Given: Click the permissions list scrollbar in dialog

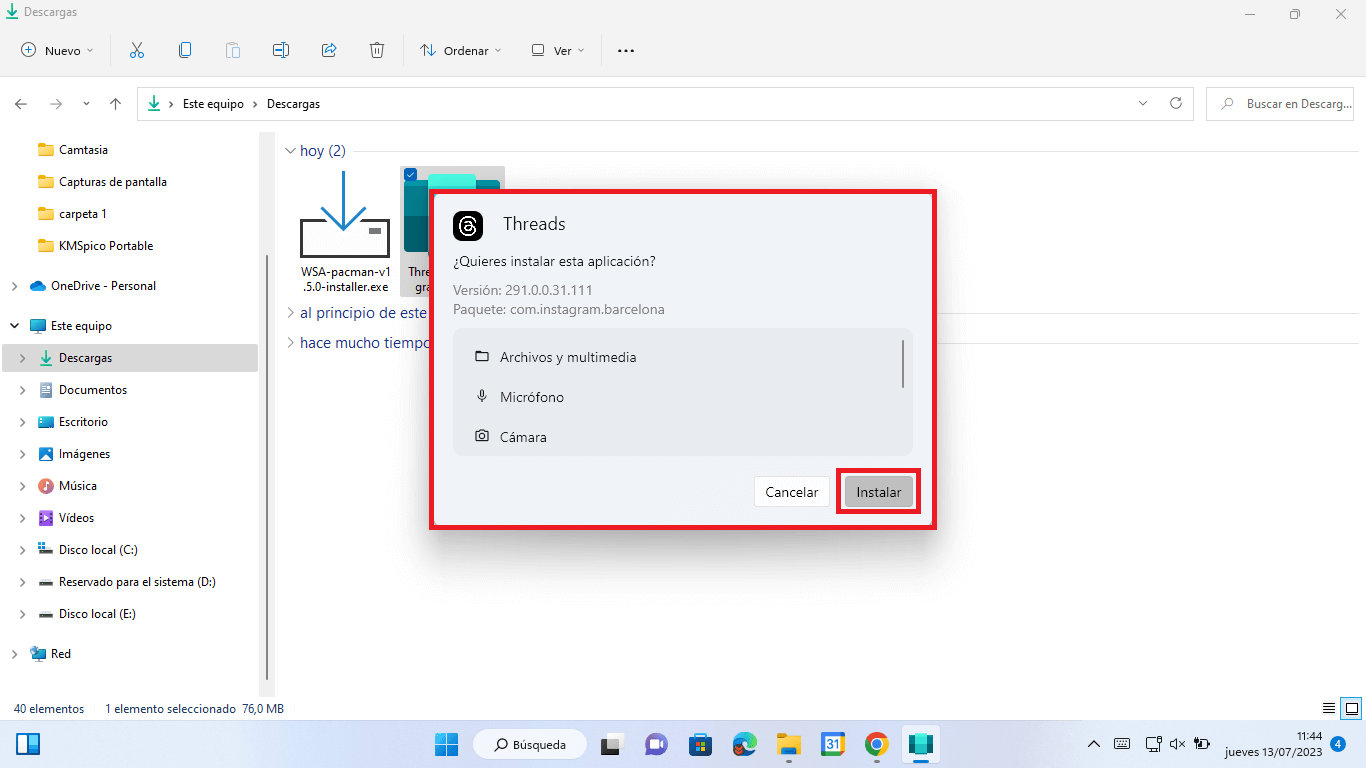Looking at the screenshot, I should tap(903, 364).
